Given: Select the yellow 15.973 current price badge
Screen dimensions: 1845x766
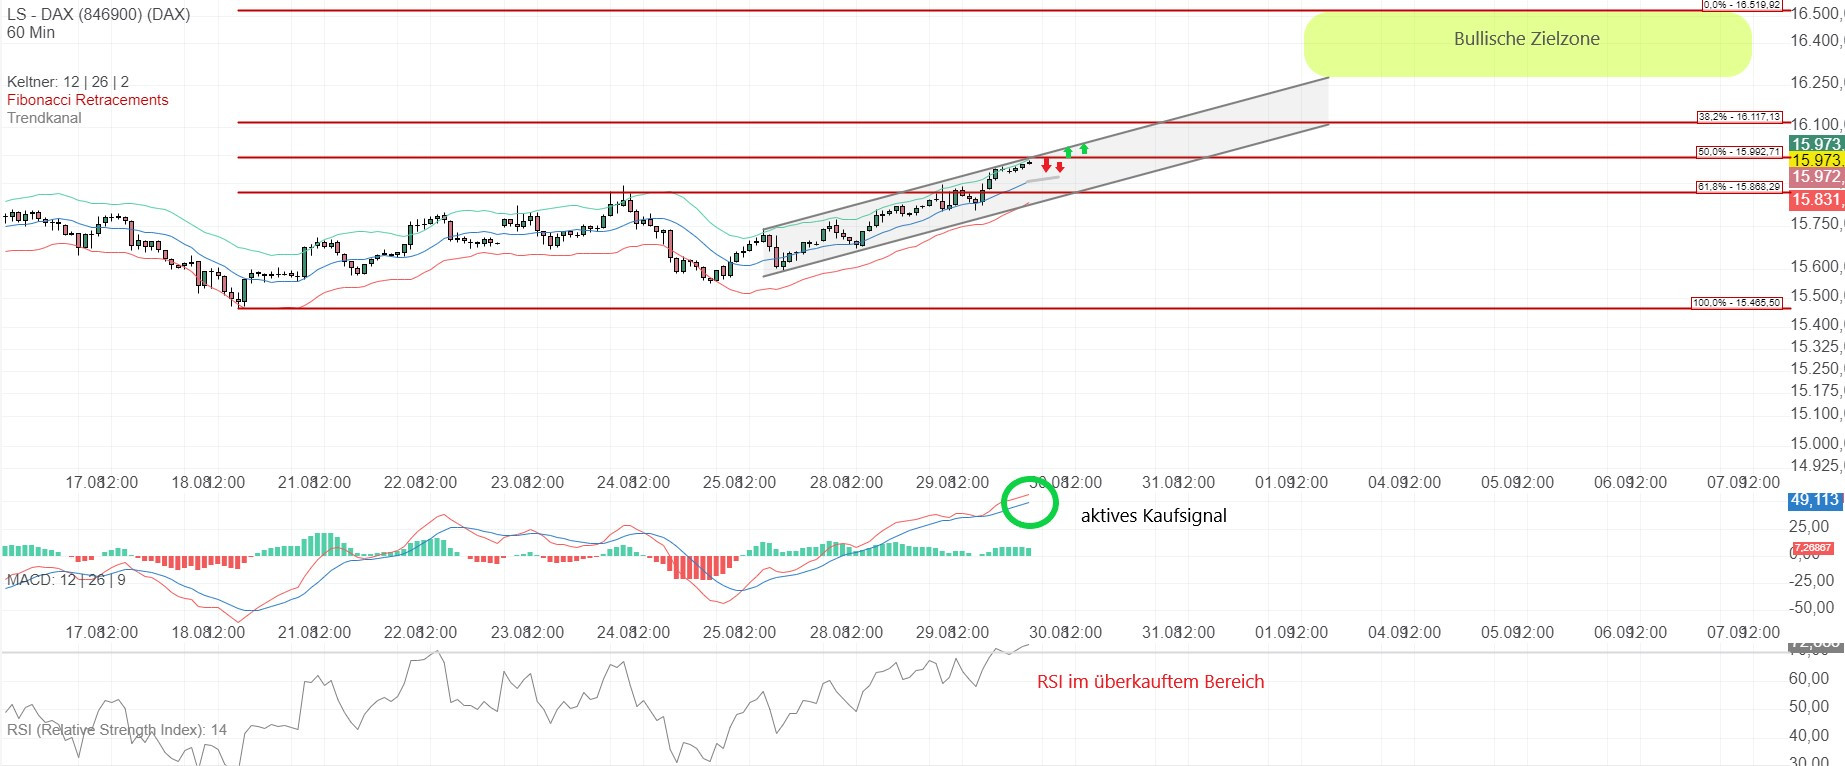Looking at the screenshot, I should point(1815,160).
